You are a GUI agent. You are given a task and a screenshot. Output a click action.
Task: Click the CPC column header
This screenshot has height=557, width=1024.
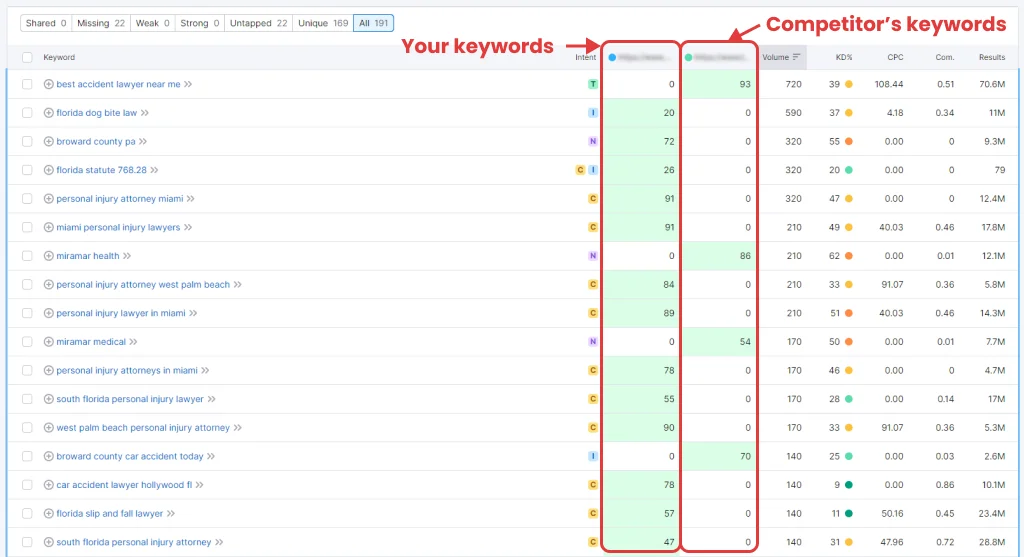coord(895,57)
